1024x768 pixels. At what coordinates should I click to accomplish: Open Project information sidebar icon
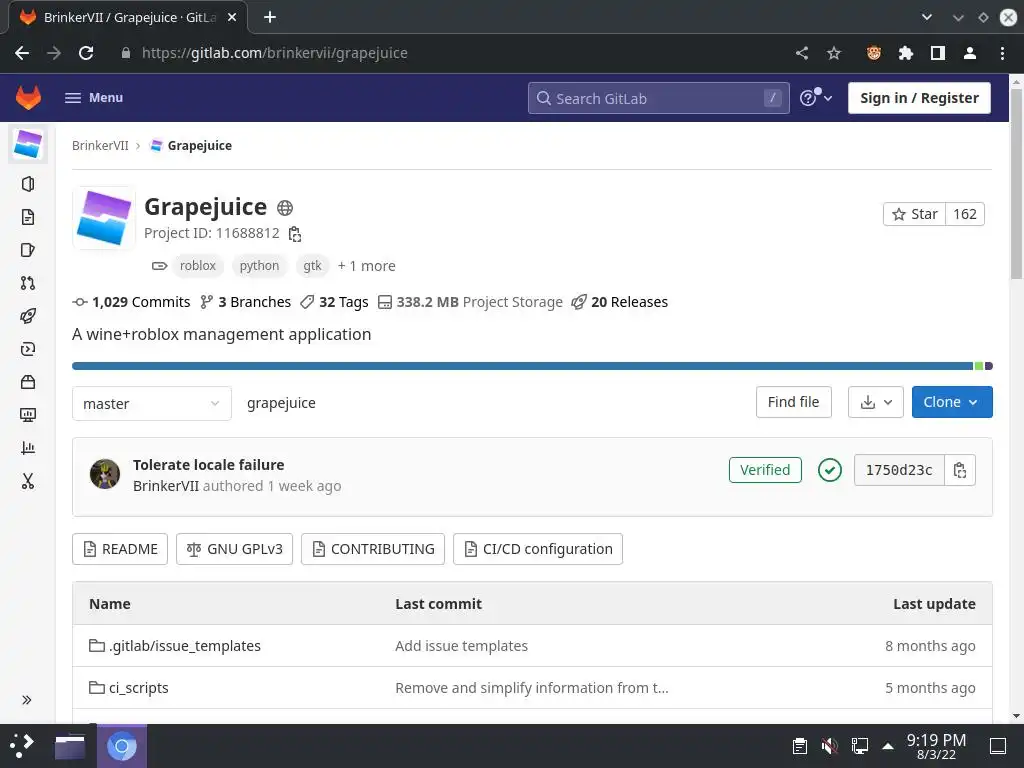pyautogui.click(x=27, y=184)
